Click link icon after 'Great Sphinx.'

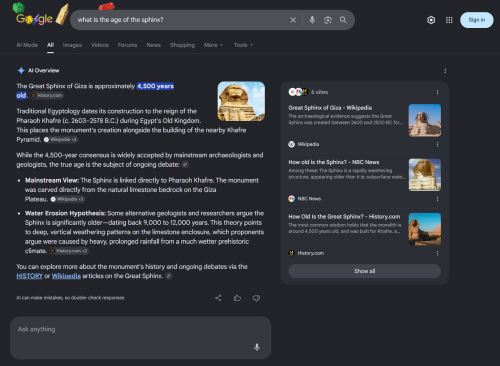[x=169, y=276]
